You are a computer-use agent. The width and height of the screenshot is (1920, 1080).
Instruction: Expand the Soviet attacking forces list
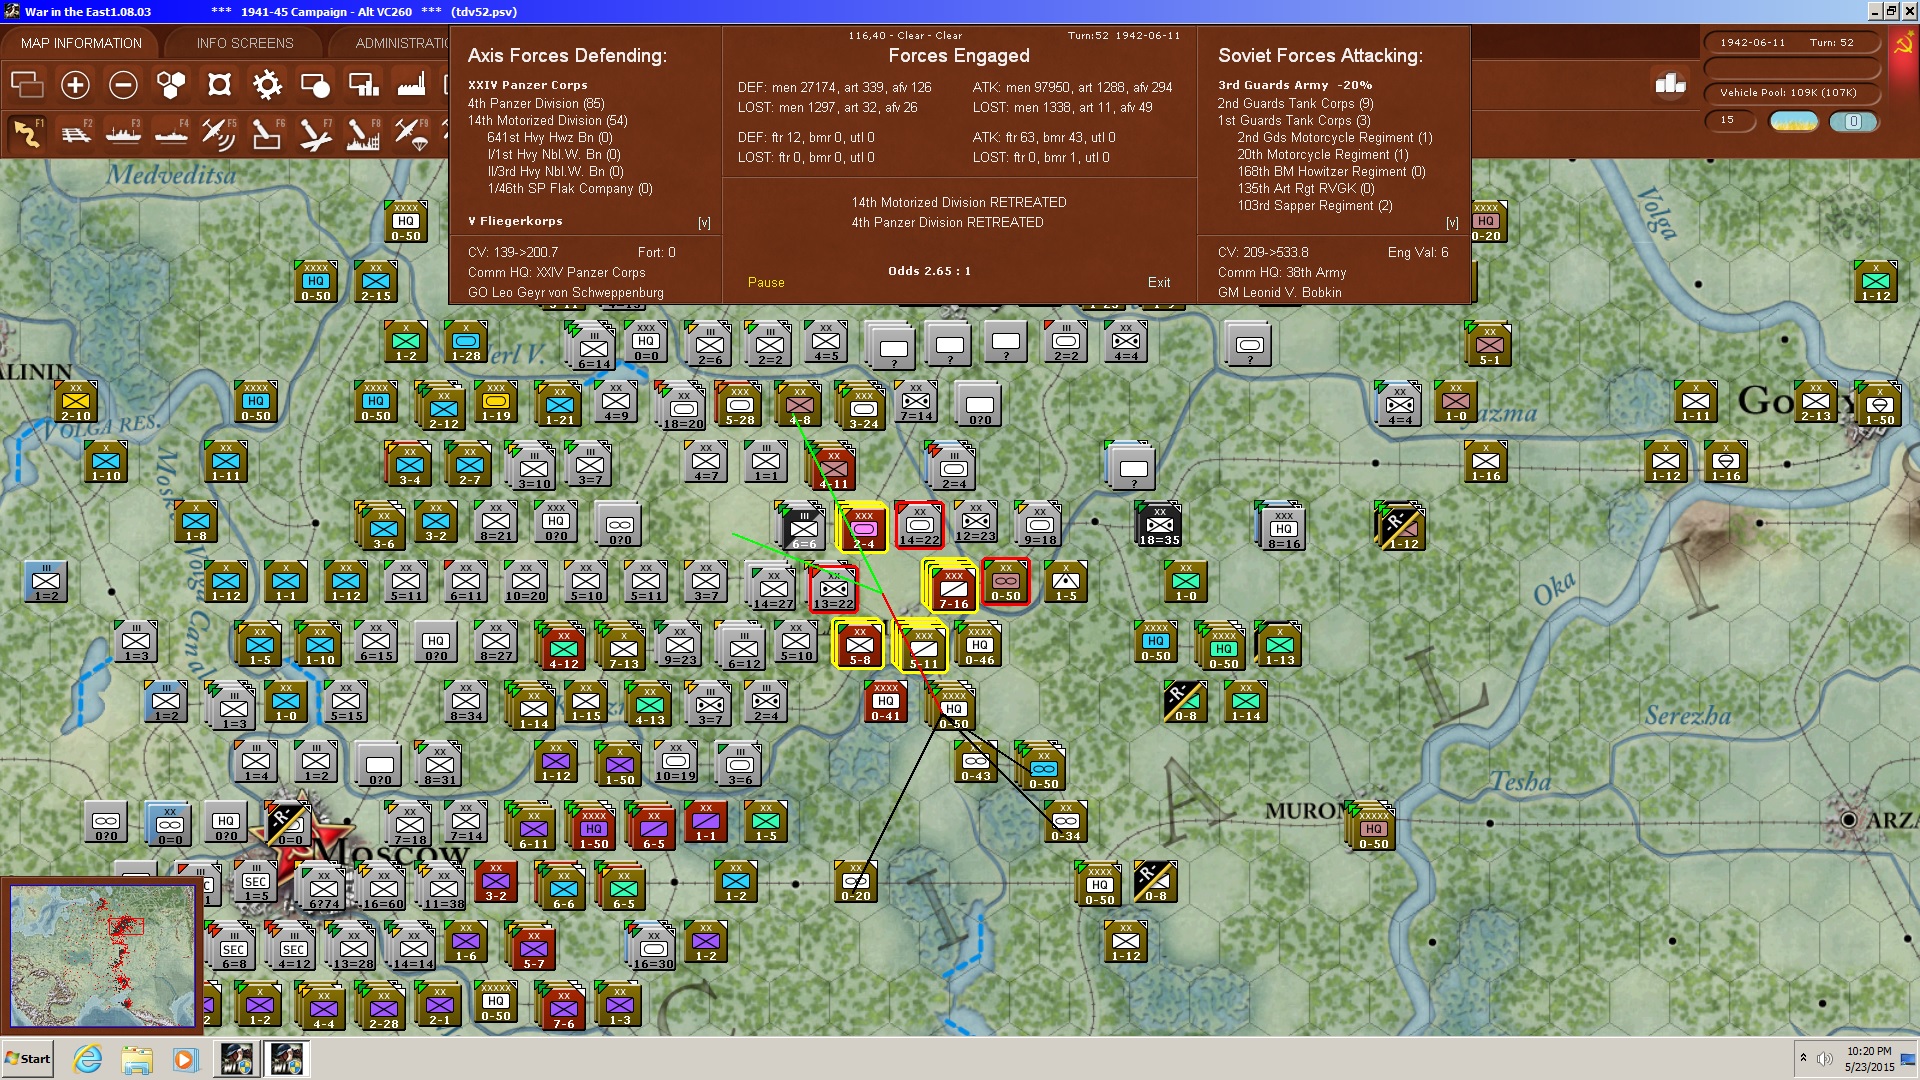1452,223
